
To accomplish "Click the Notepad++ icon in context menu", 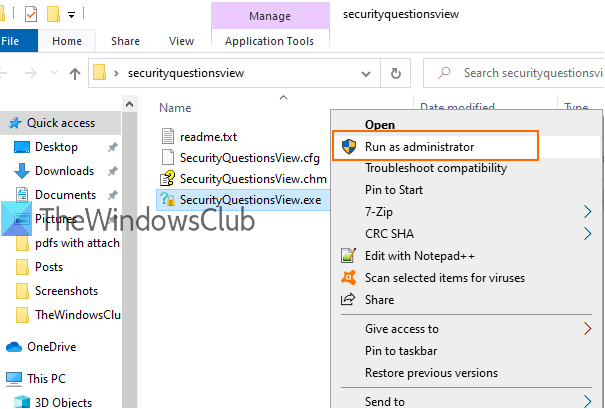I will point(348,256).
